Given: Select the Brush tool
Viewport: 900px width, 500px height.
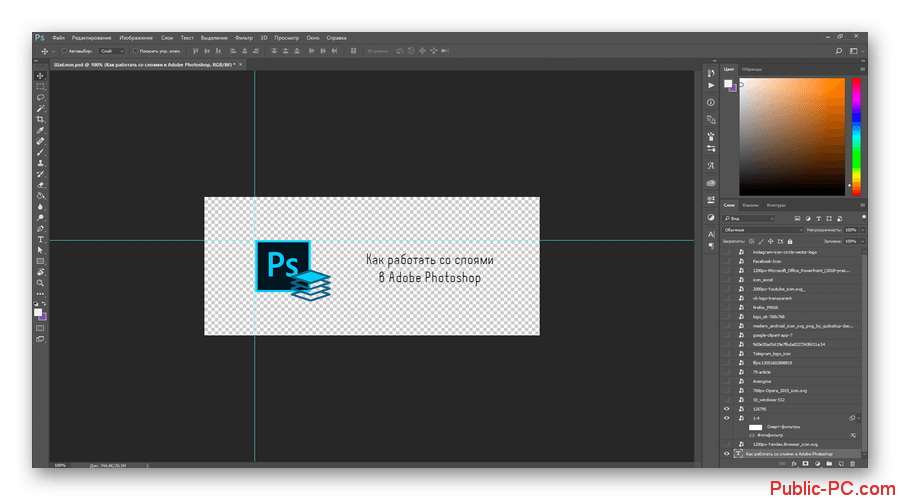Looking at the screenshot, I should pos(40,152).
